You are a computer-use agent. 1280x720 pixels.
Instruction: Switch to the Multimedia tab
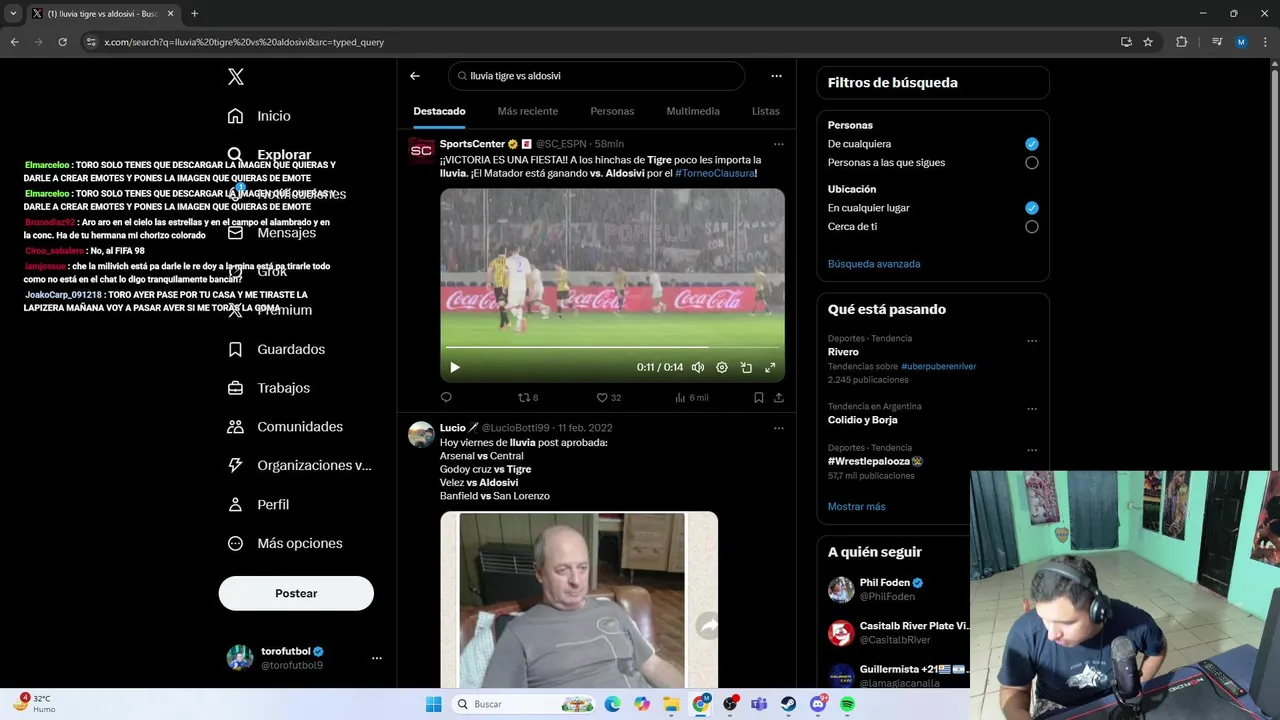click(693, 111)
